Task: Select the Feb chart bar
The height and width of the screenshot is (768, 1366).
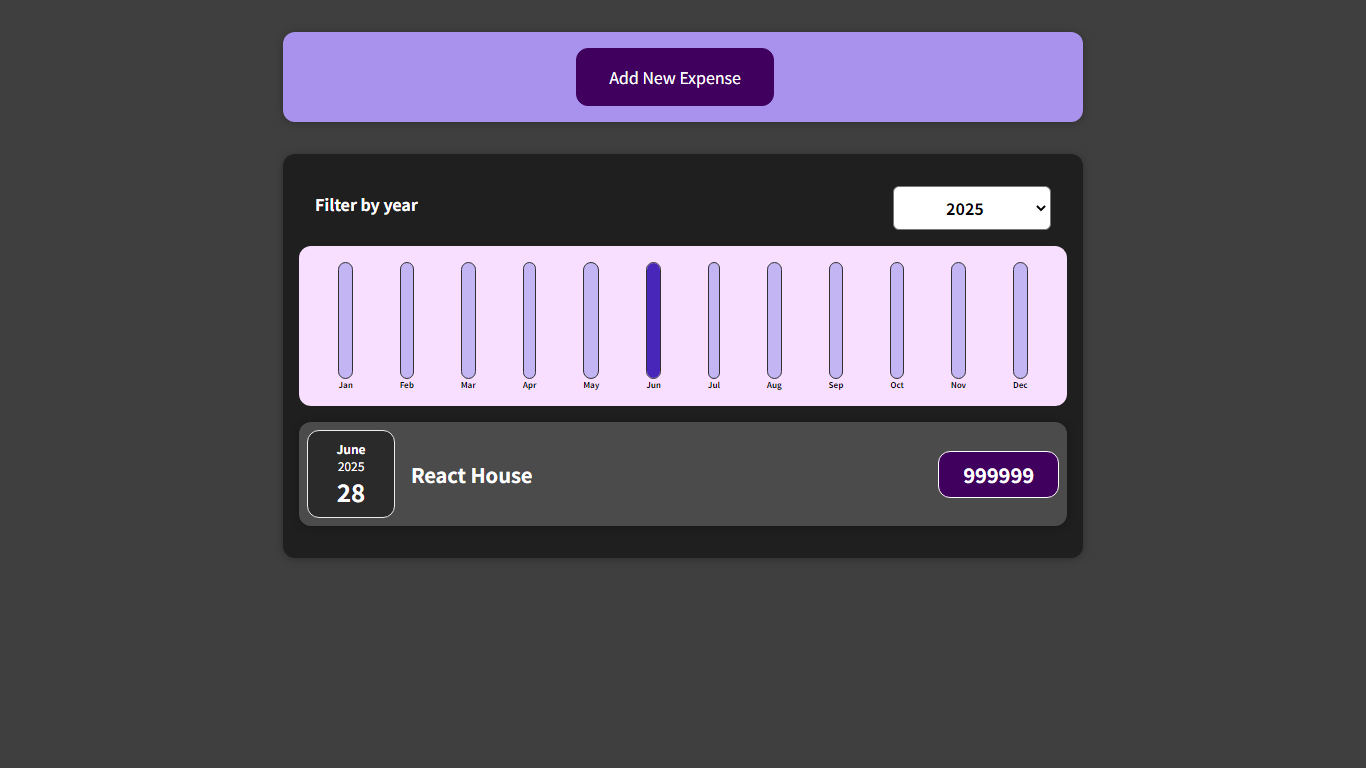Action: pyautogui.click(x=407, y=320)
